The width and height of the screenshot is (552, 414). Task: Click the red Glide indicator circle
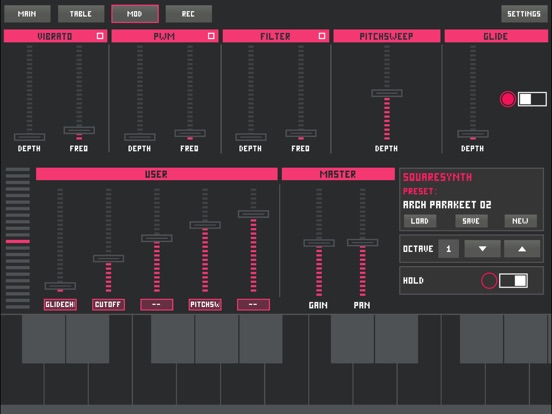click(508, 99)
